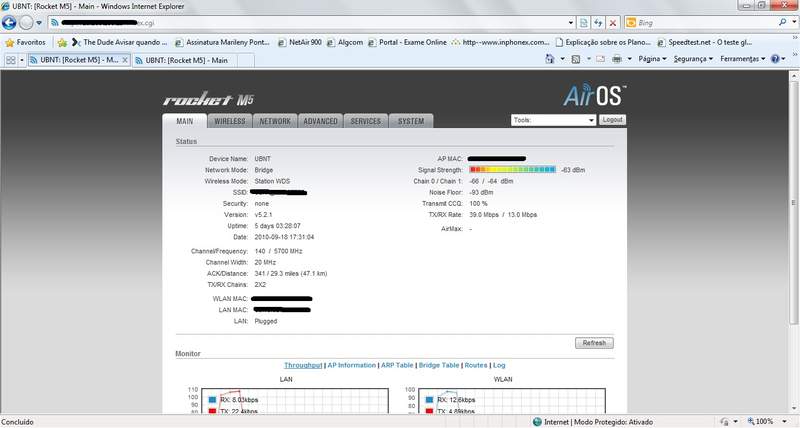Click the search magnifier icon
Viewport: 800px width, 428px height.
point(782,22)
